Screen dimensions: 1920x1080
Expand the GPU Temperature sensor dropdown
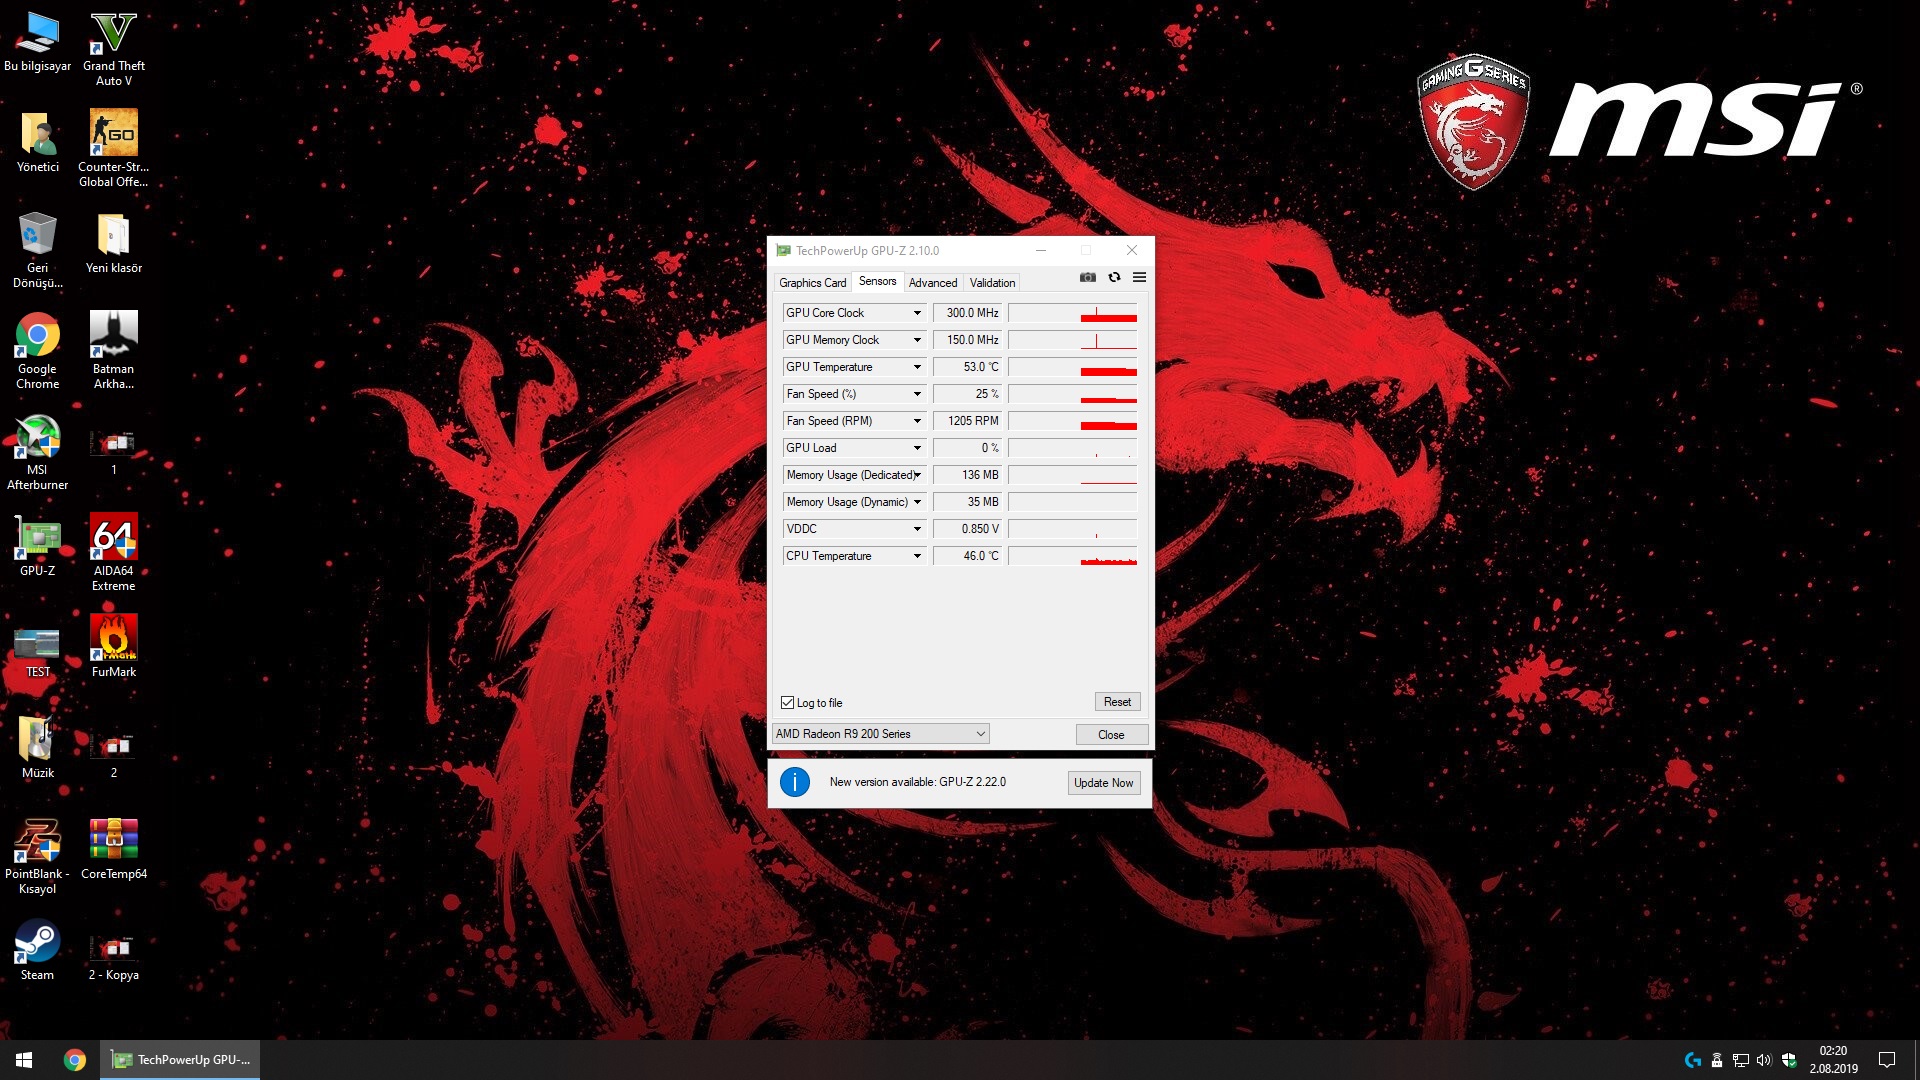click(x=917, y=367)
